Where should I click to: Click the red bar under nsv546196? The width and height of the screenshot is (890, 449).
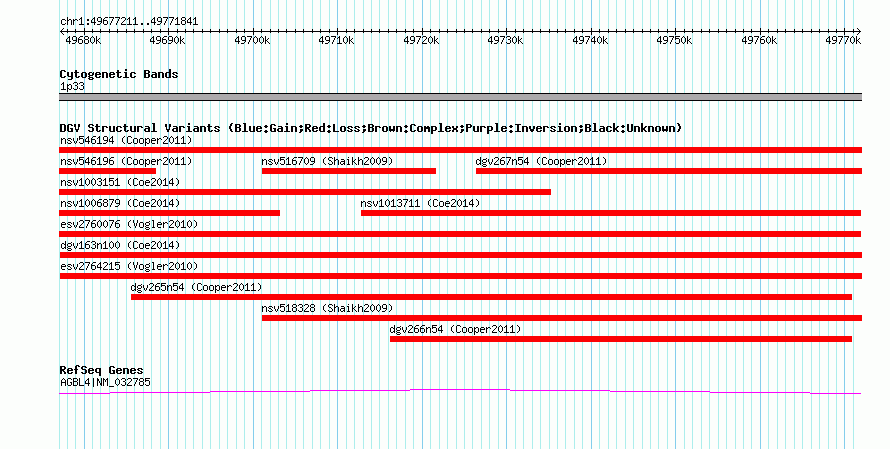(107, 171)
